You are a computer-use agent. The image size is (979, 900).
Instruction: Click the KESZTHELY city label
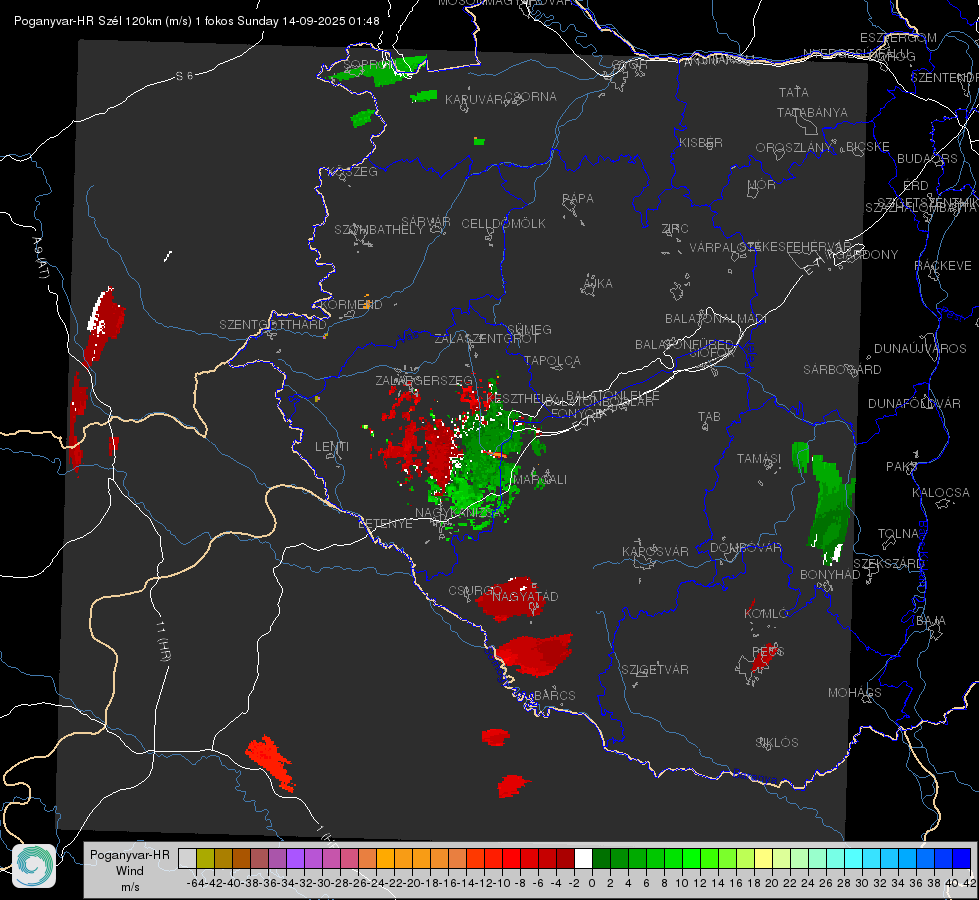(519, 398)
